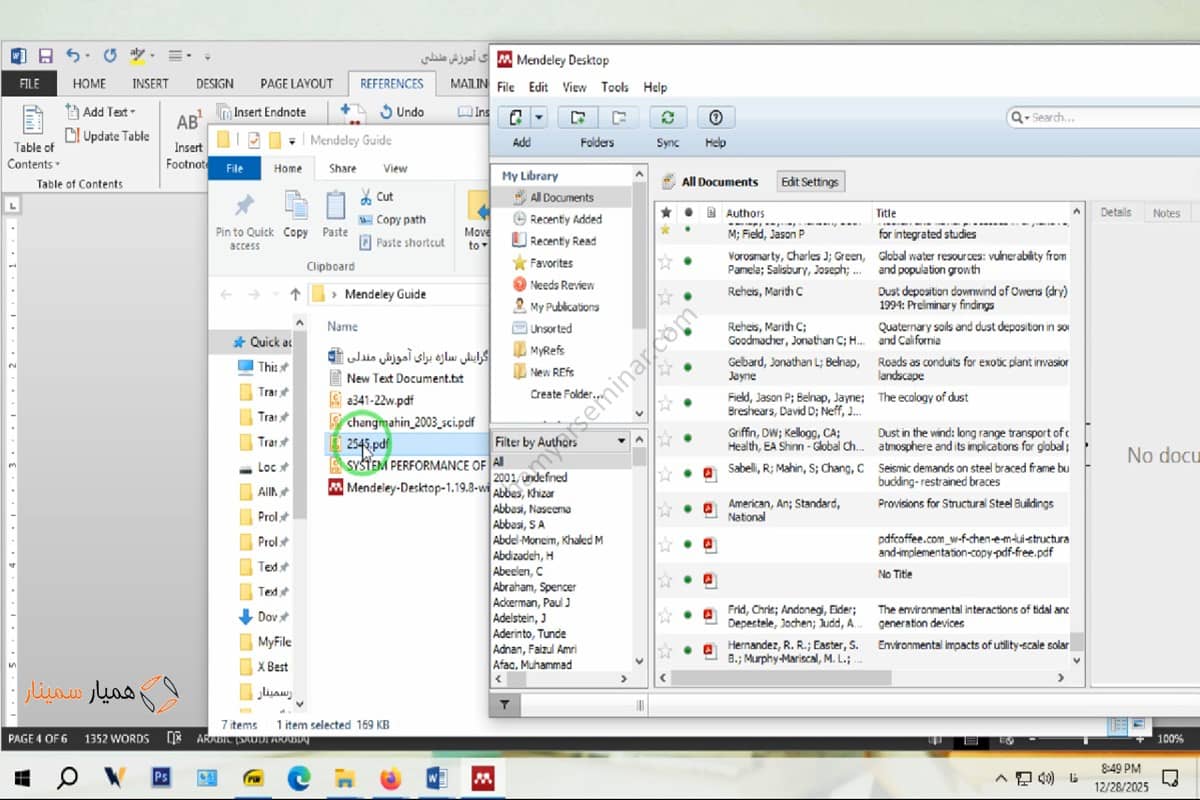Toggle favorite star for Vorosmarty row

[x=666, y=262]
